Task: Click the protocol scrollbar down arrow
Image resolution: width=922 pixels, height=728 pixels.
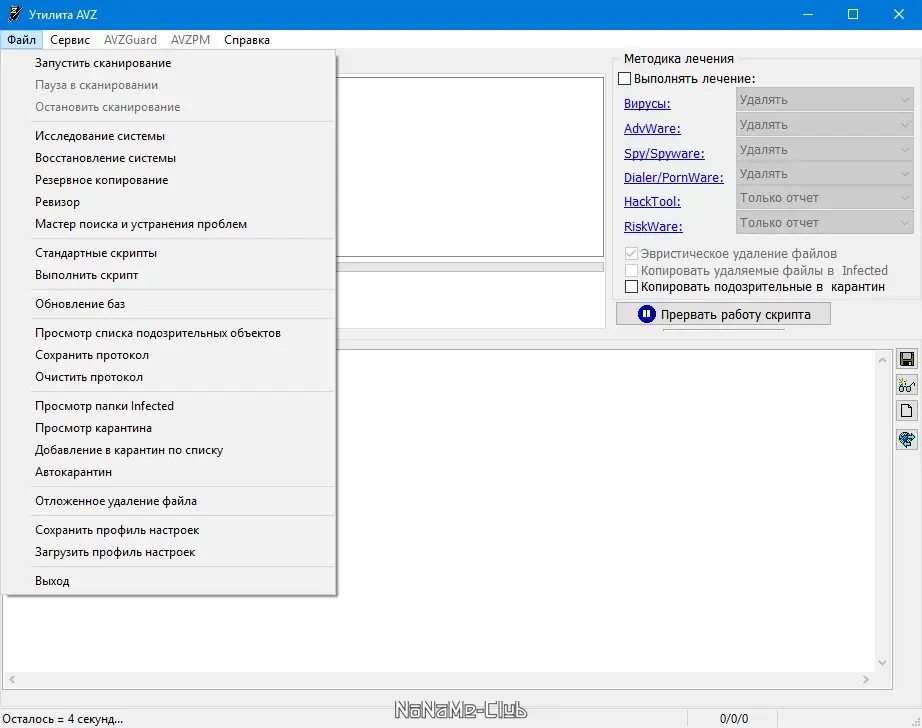Action: click(x=882, y=663)
